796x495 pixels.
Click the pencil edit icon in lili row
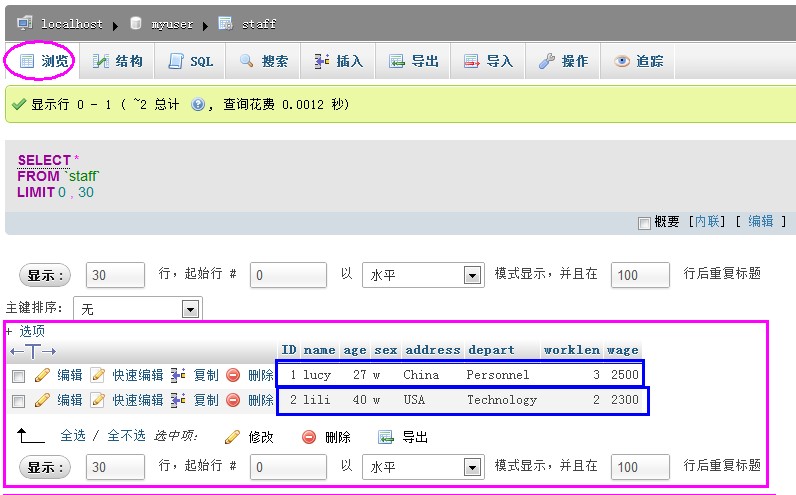[42, 400]
